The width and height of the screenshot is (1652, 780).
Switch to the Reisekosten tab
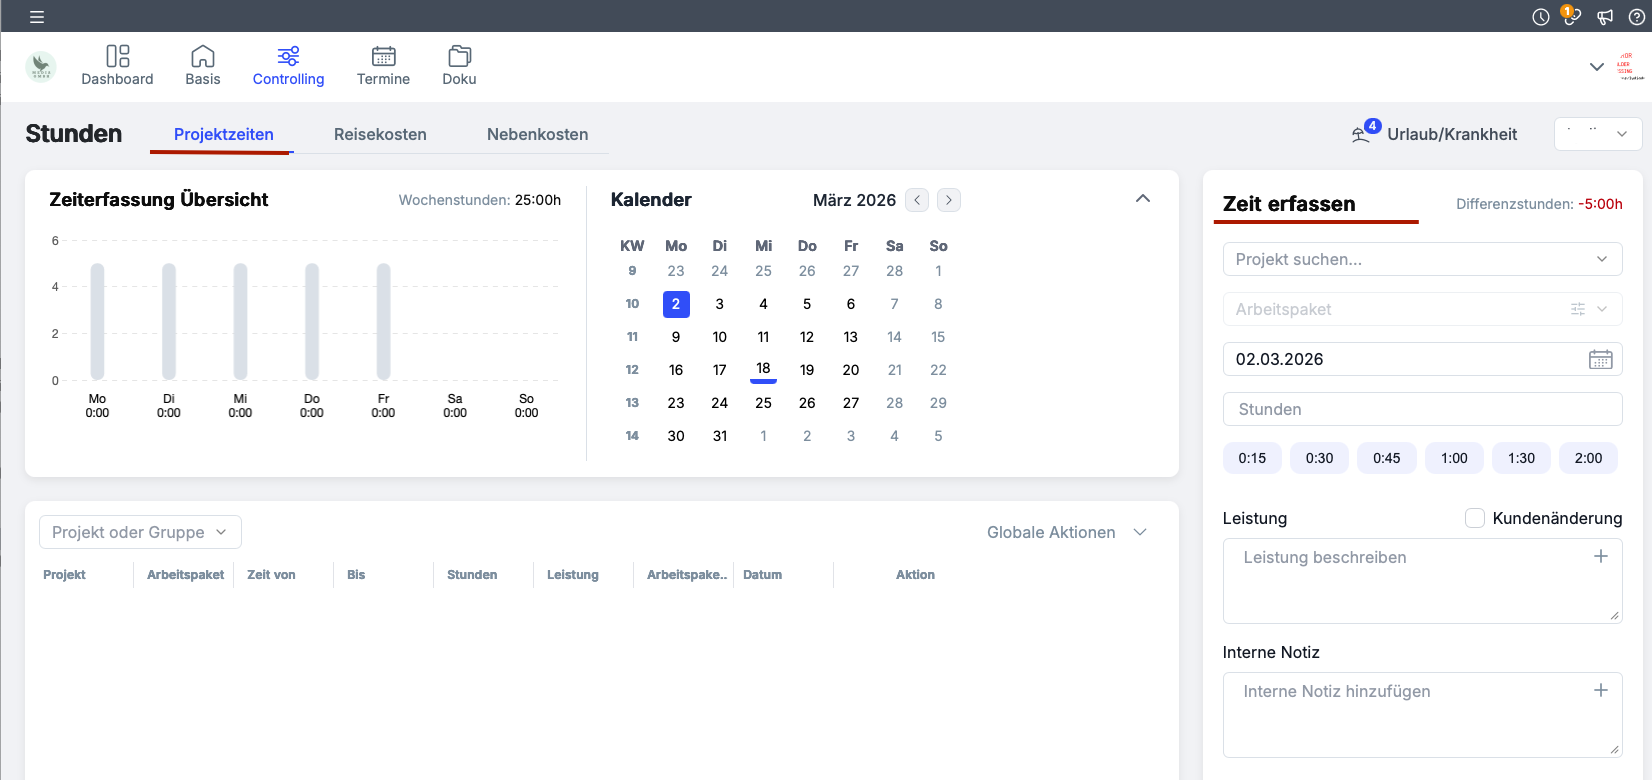coord(380,134)
